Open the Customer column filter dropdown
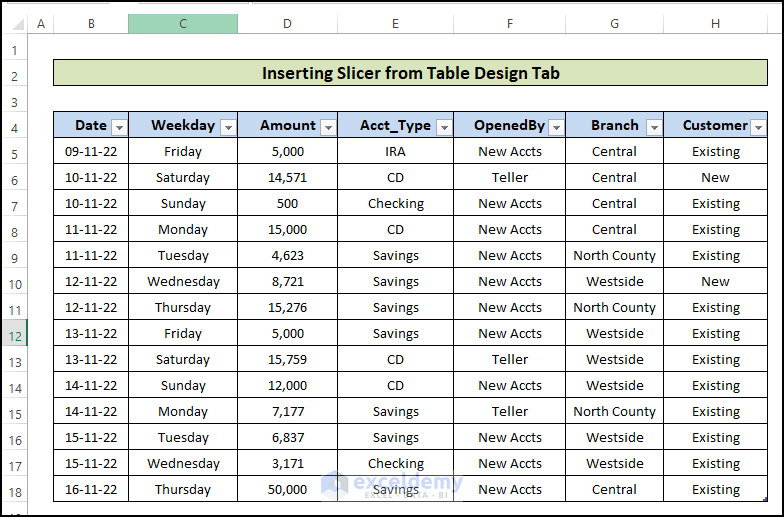 [x=758, y=127]
